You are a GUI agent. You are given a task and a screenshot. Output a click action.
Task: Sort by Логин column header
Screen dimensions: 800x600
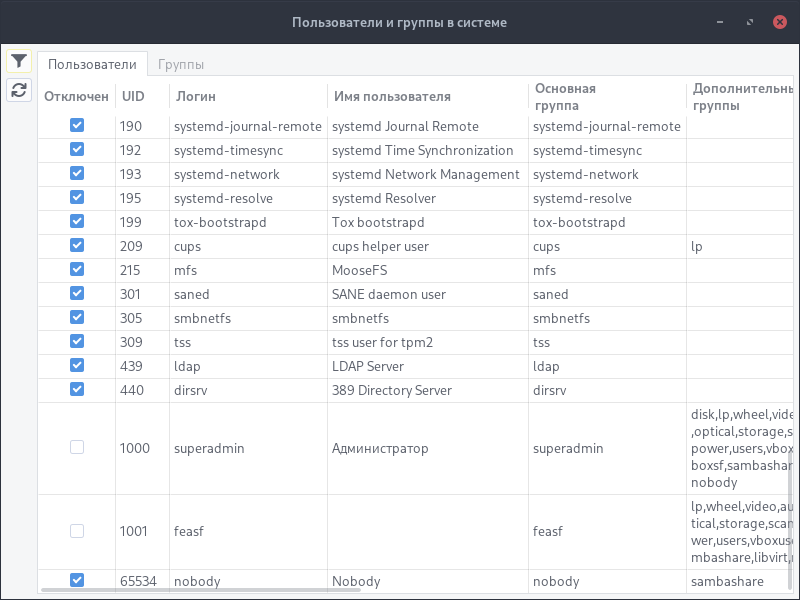click(196, 96)
